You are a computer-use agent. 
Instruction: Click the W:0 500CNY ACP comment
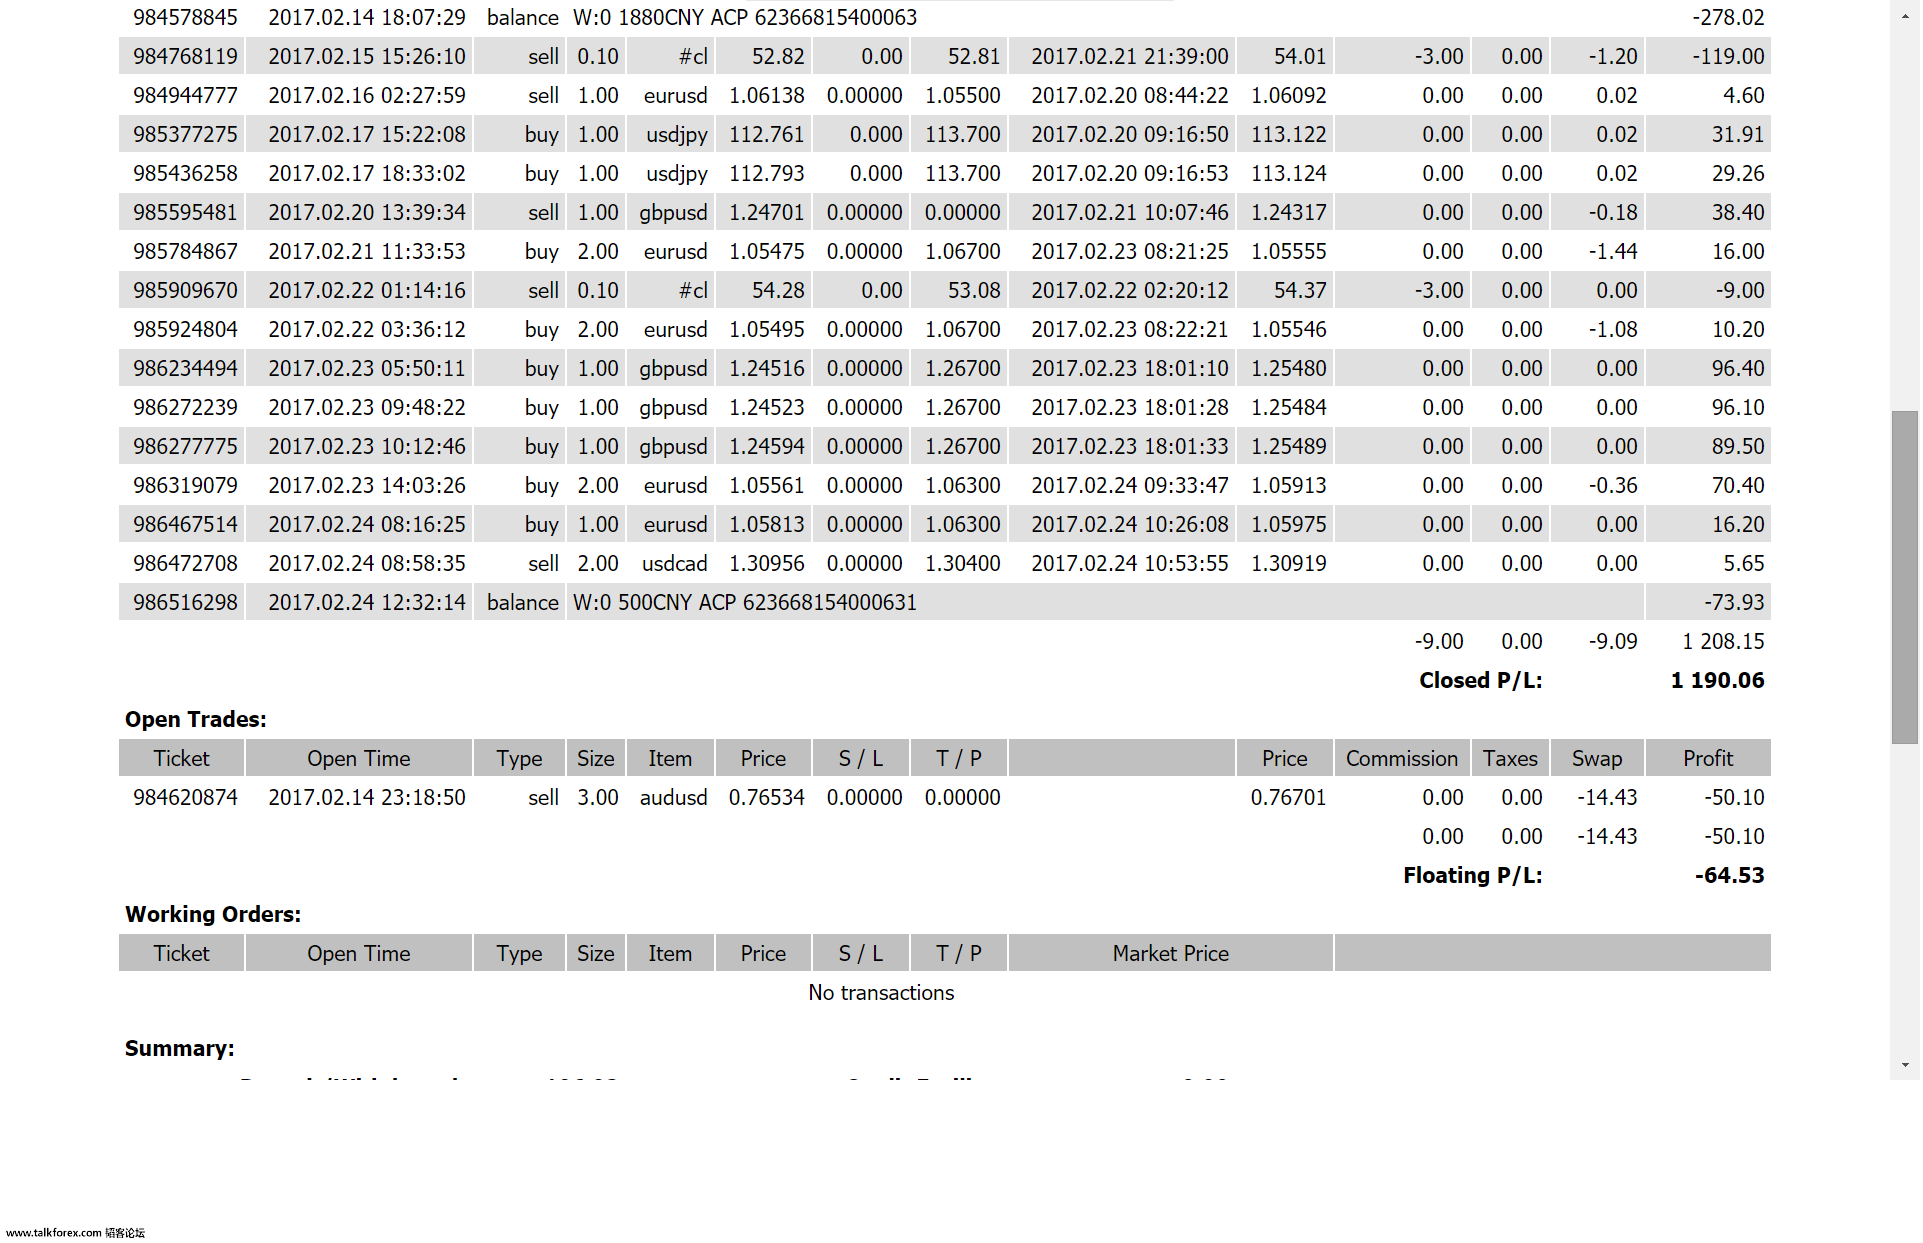[744, 603]
